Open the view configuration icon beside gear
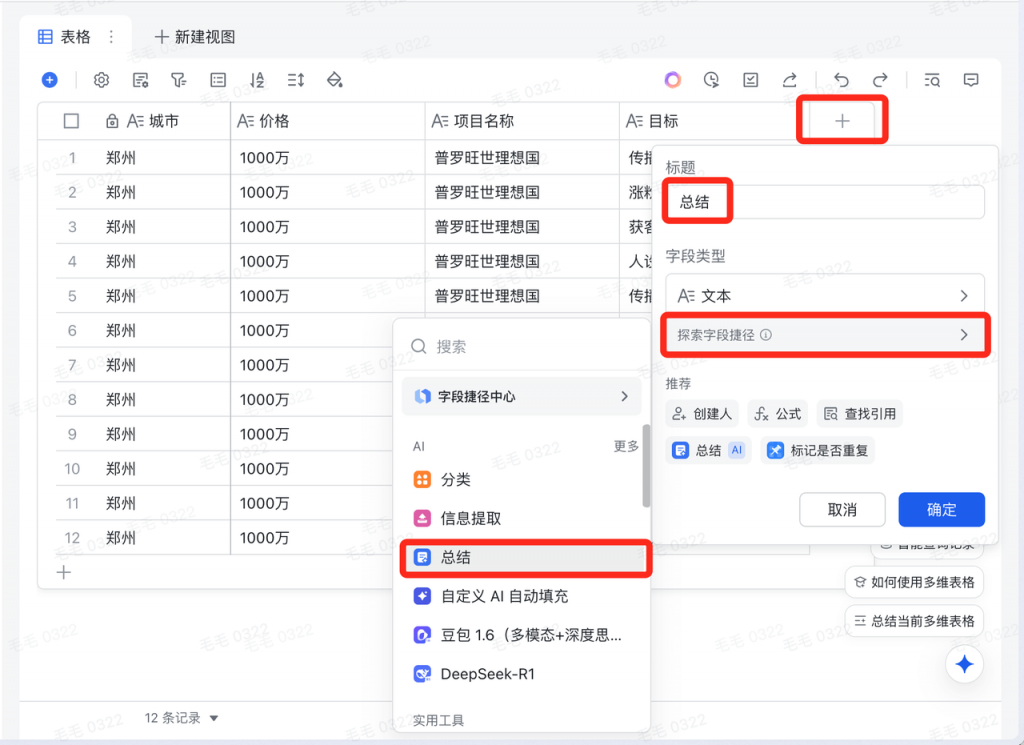 [x=140, y=80]
